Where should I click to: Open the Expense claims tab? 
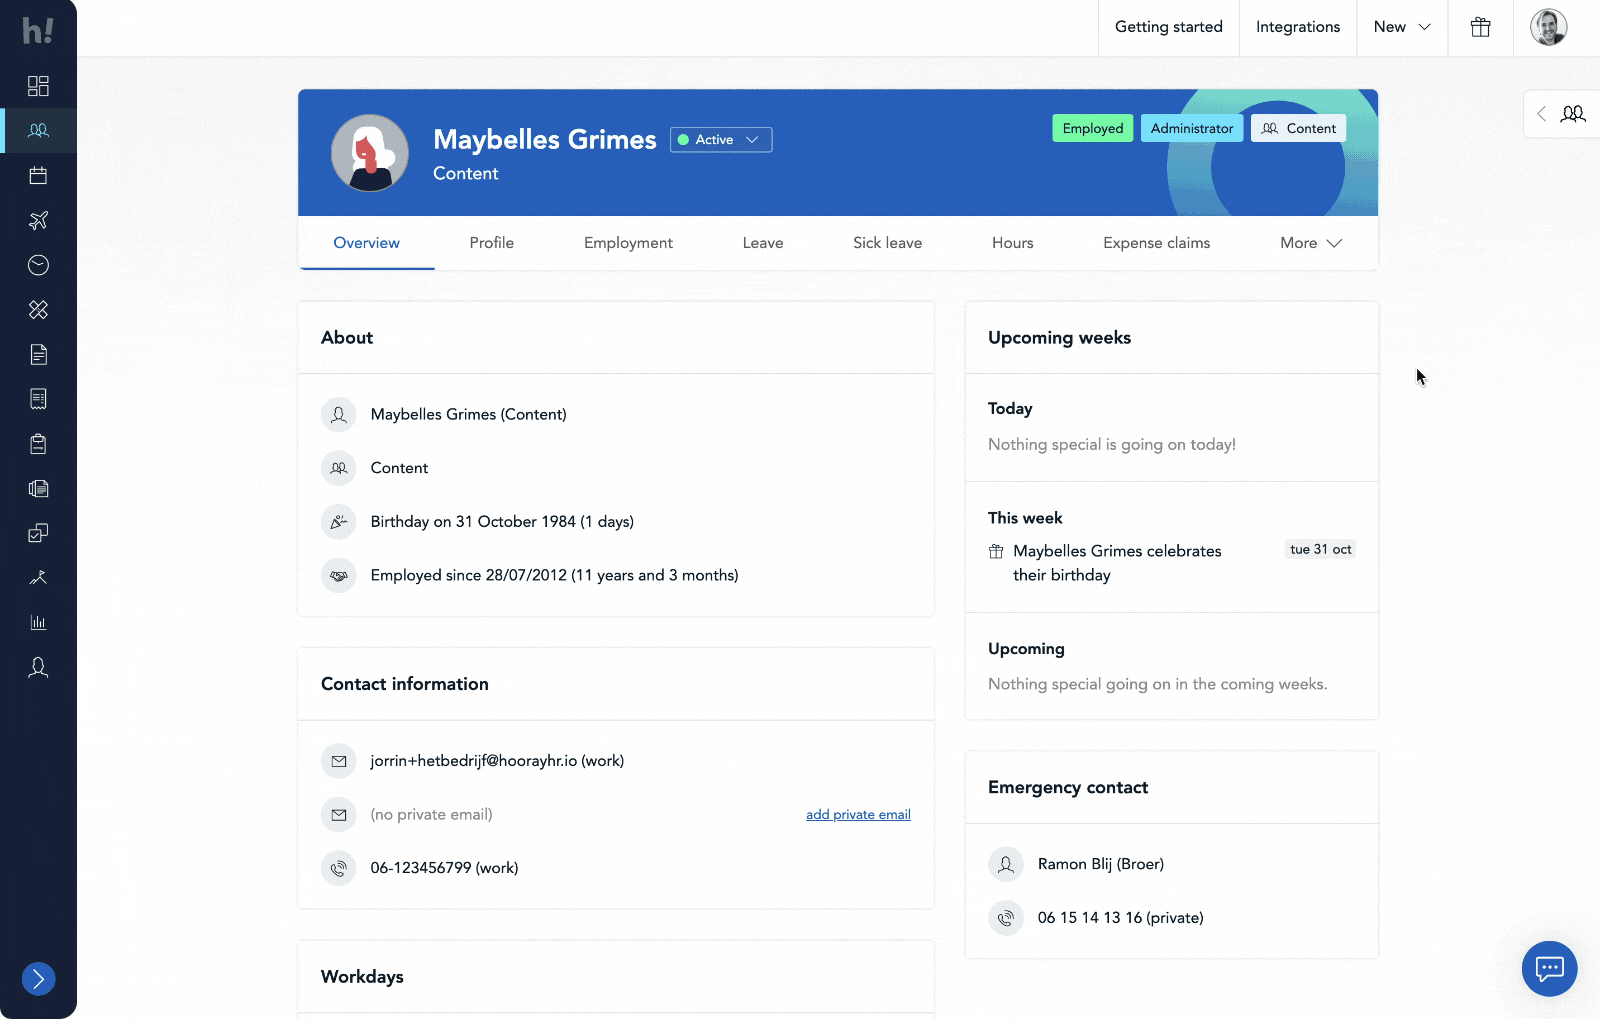(x=1156, y=243)
